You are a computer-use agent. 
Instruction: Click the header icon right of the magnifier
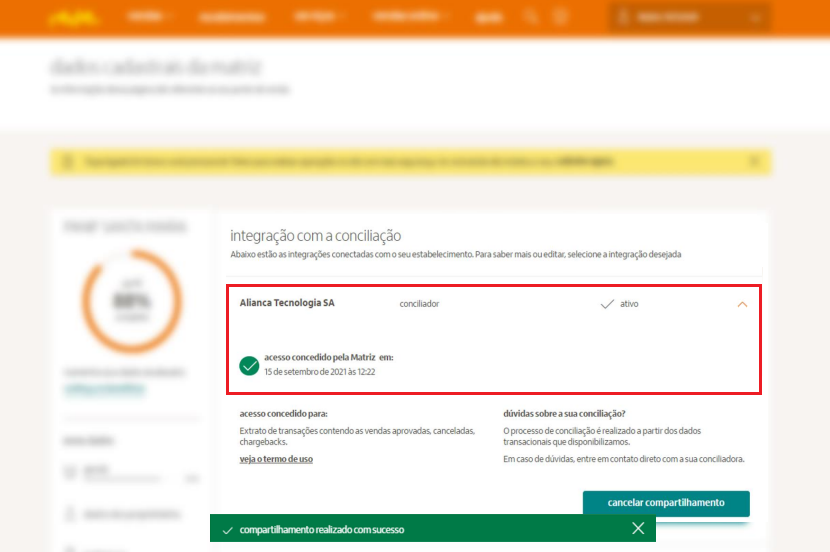click(x=560, y=17)
